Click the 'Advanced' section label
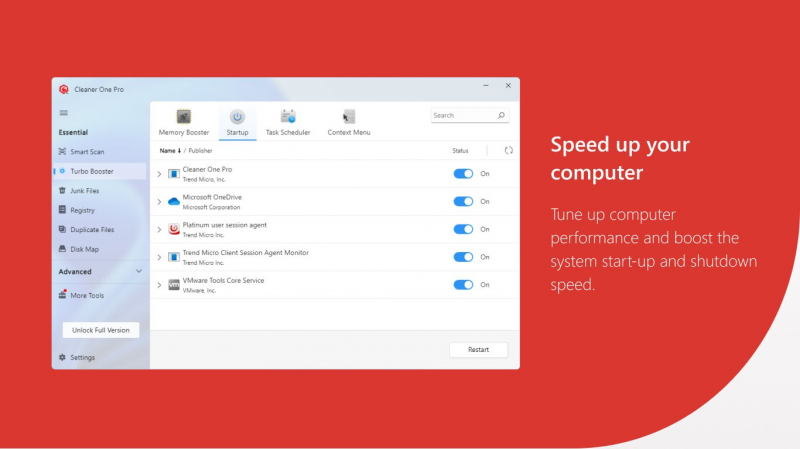This screenshot has width=800, height=449. pos(75,271)
